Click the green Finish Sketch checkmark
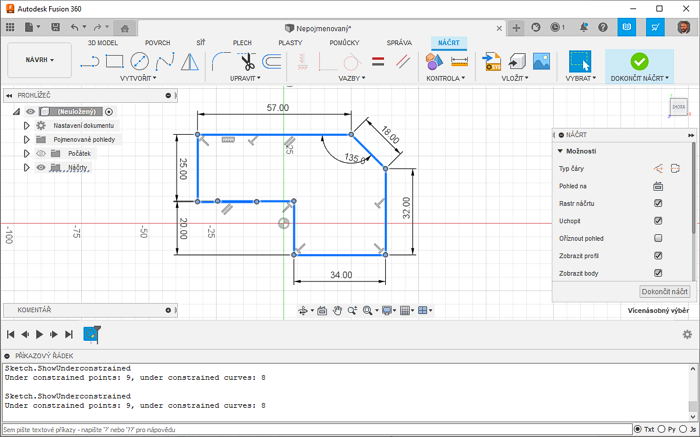This screenshot has width=700, height=437. [x=639, y=61]
